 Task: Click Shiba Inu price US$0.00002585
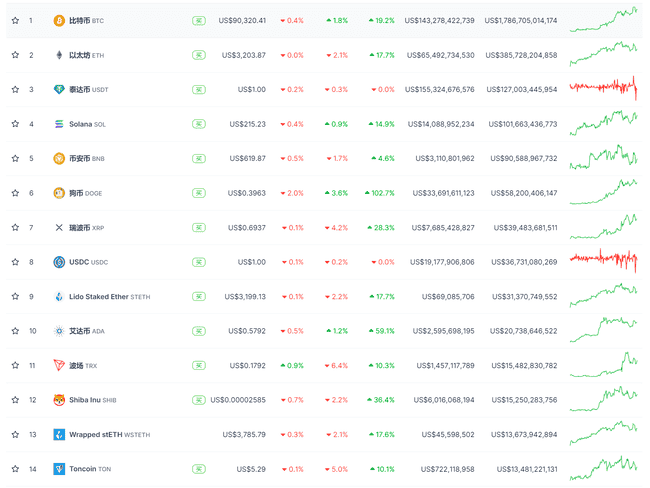(238, 400)
